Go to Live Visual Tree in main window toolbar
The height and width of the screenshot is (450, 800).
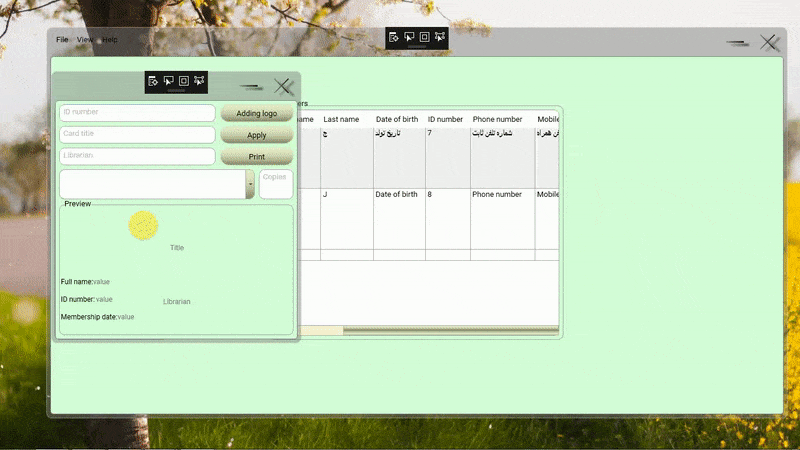[393, 37]
